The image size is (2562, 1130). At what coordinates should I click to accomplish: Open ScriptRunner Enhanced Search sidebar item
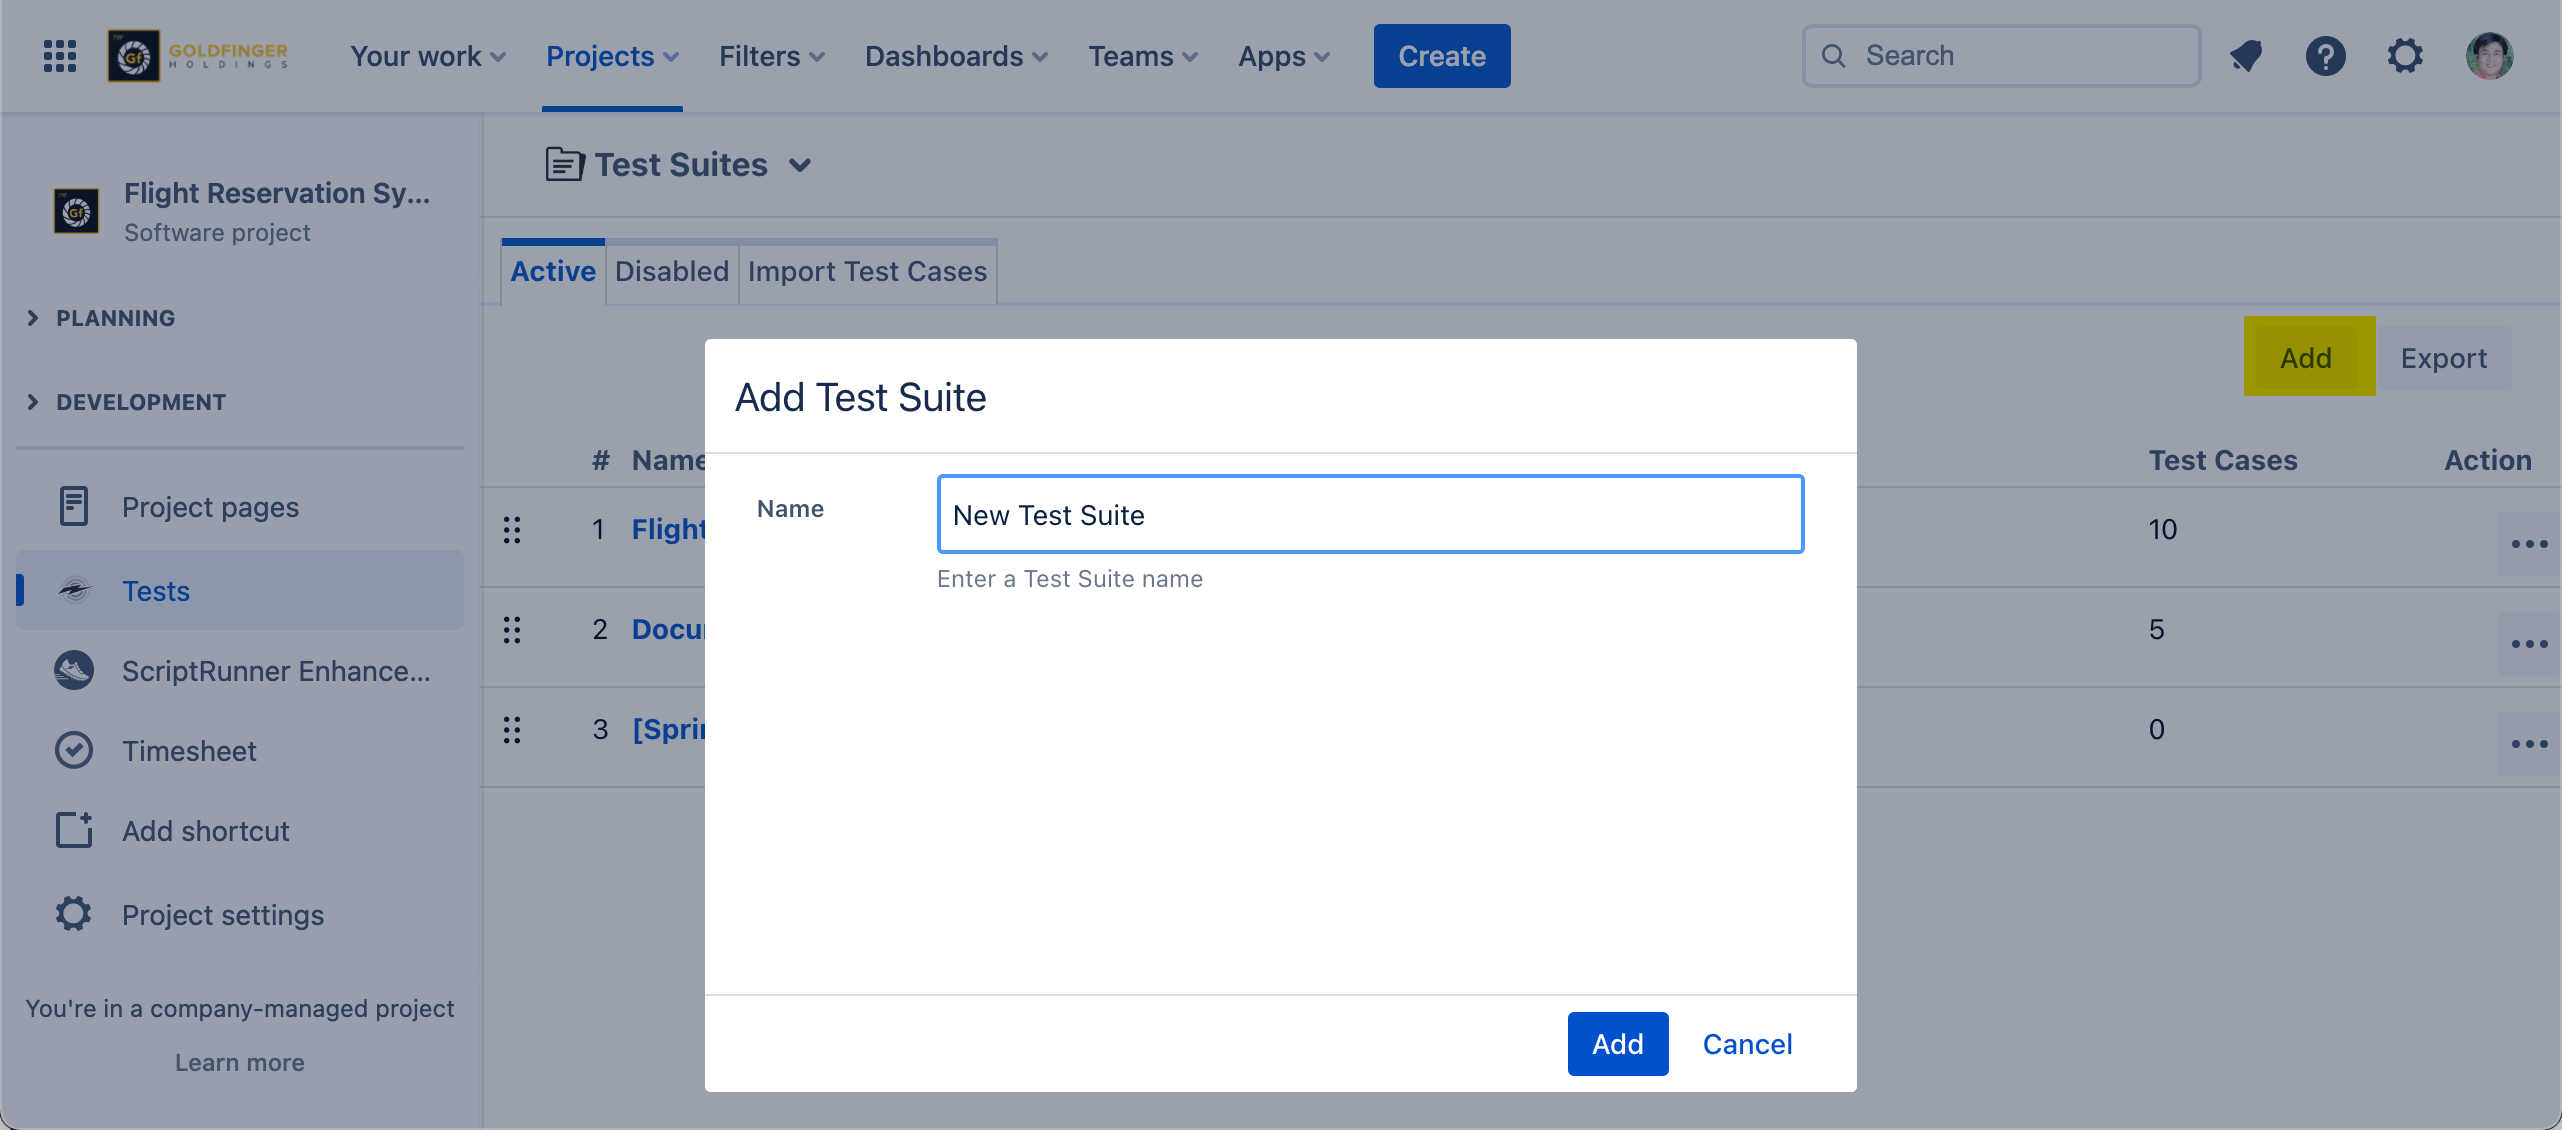pyautogui.click(x=275, y=671)
